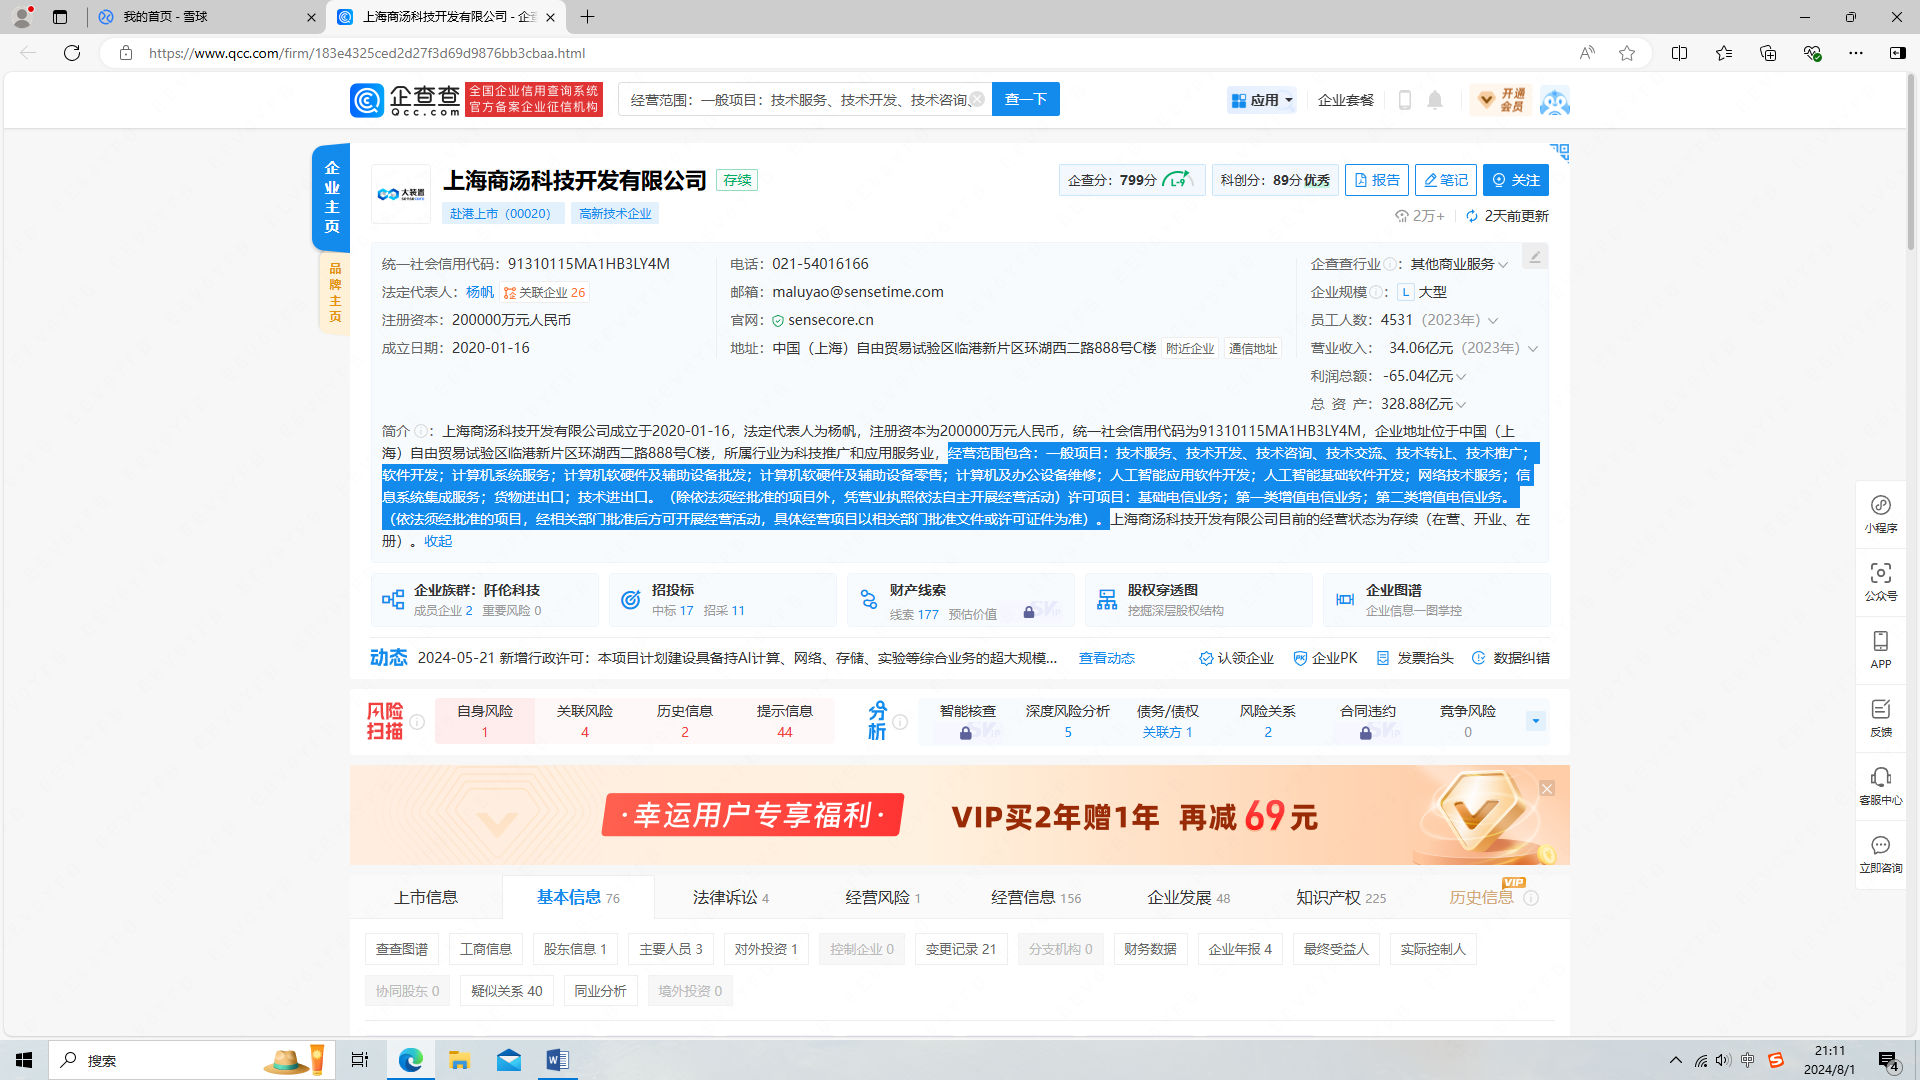Expand the 营业收入 year dropdown
This screenshot has height=1080, width=1920.
pyautogui.click(x=1533, y=349)
